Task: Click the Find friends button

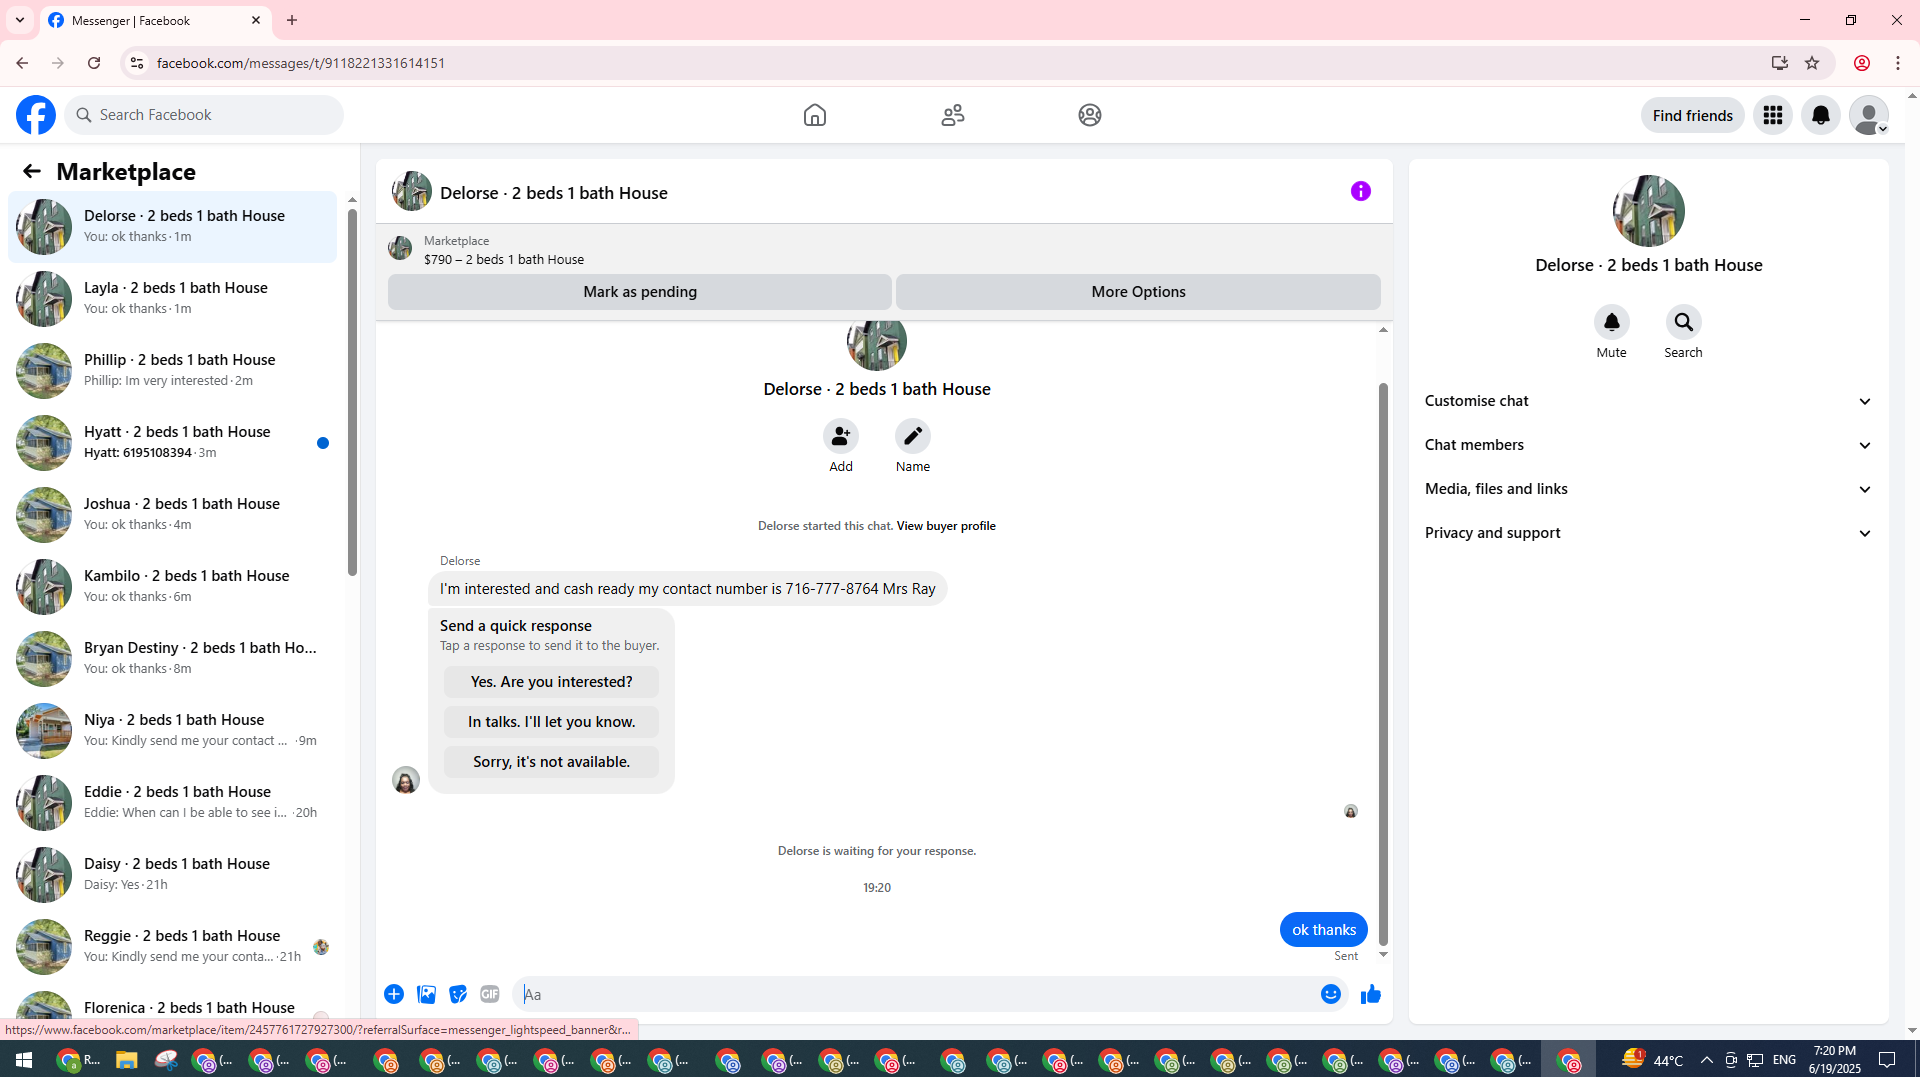Action: (1693, 115)
